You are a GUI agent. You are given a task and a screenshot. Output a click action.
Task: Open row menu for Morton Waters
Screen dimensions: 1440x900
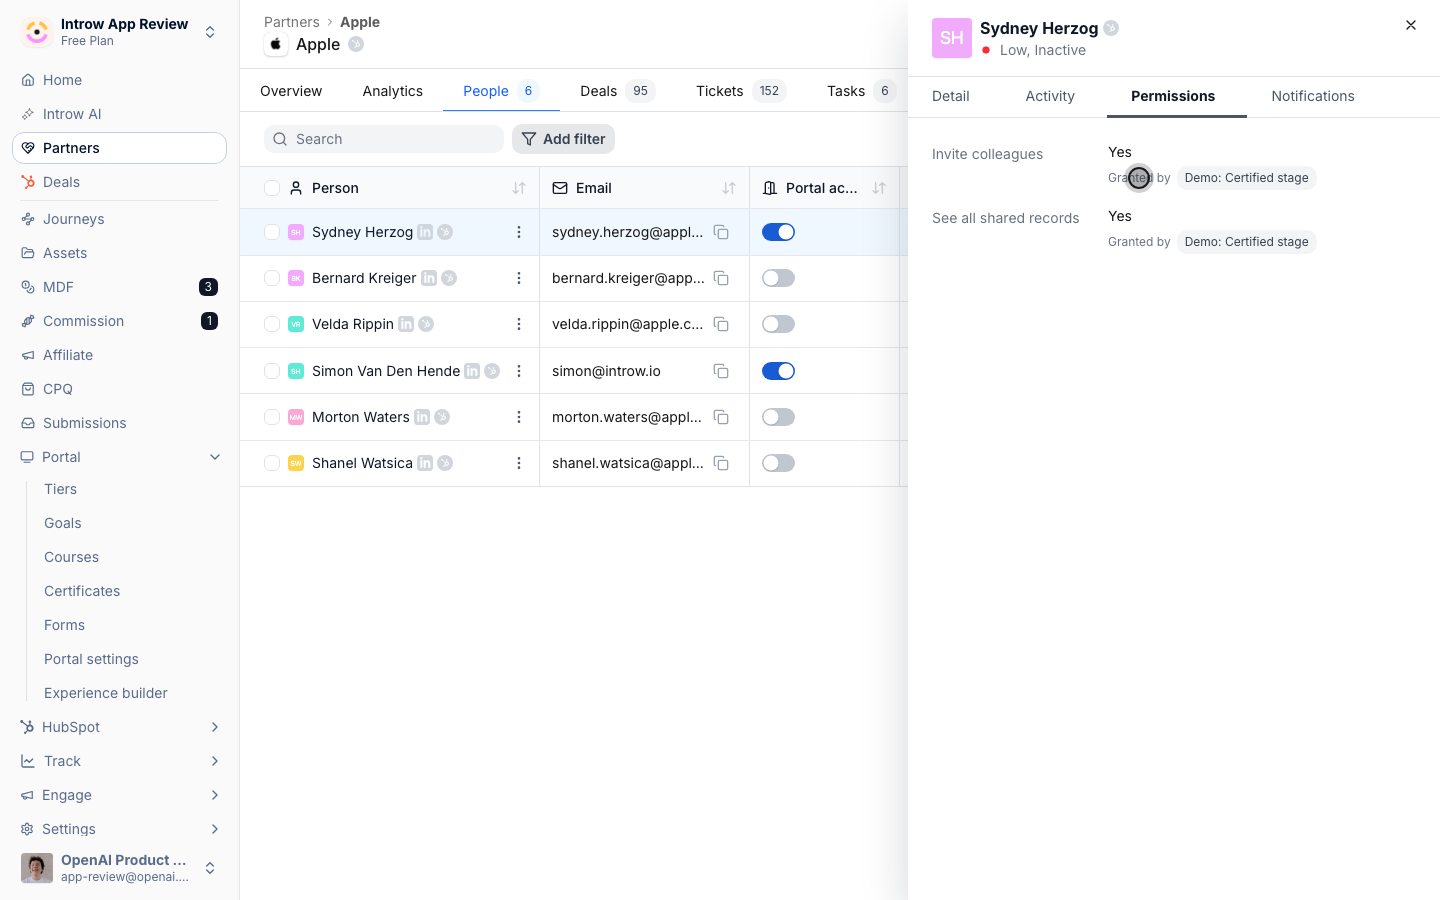tap(519, 417)
